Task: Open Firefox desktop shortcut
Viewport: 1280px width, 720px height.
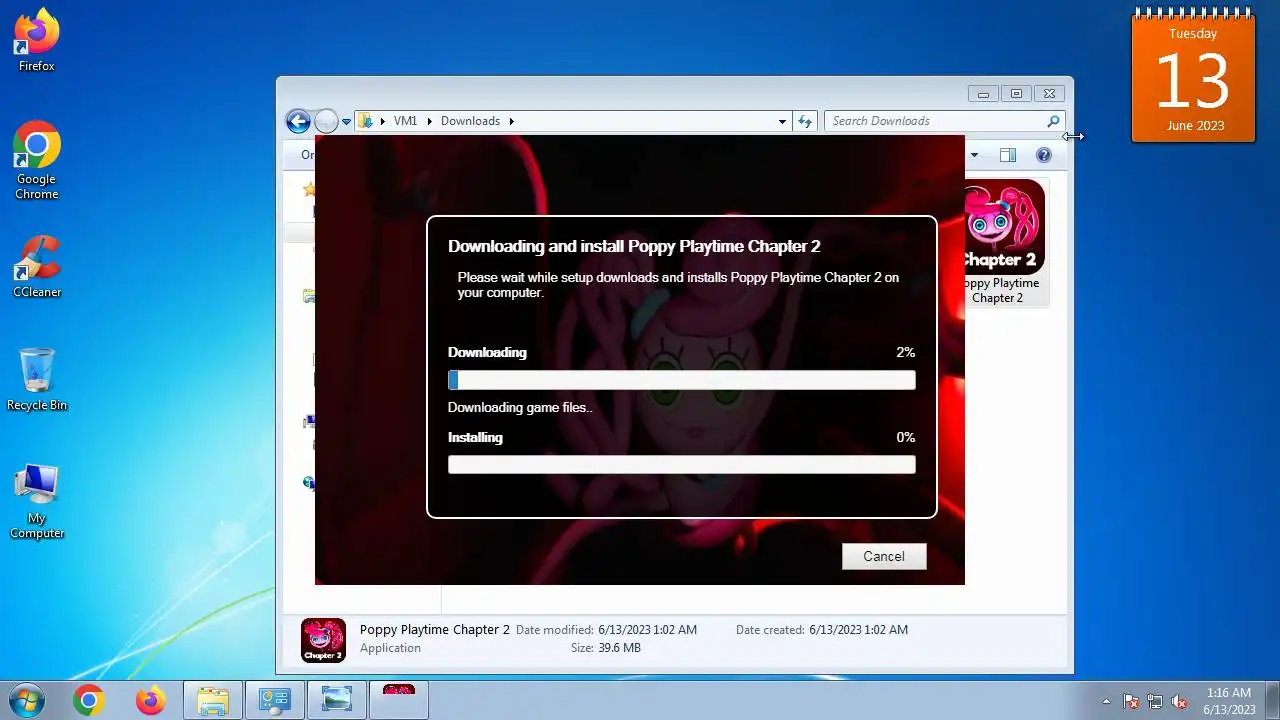Action: pyautogui.click(x=37, y=41)
